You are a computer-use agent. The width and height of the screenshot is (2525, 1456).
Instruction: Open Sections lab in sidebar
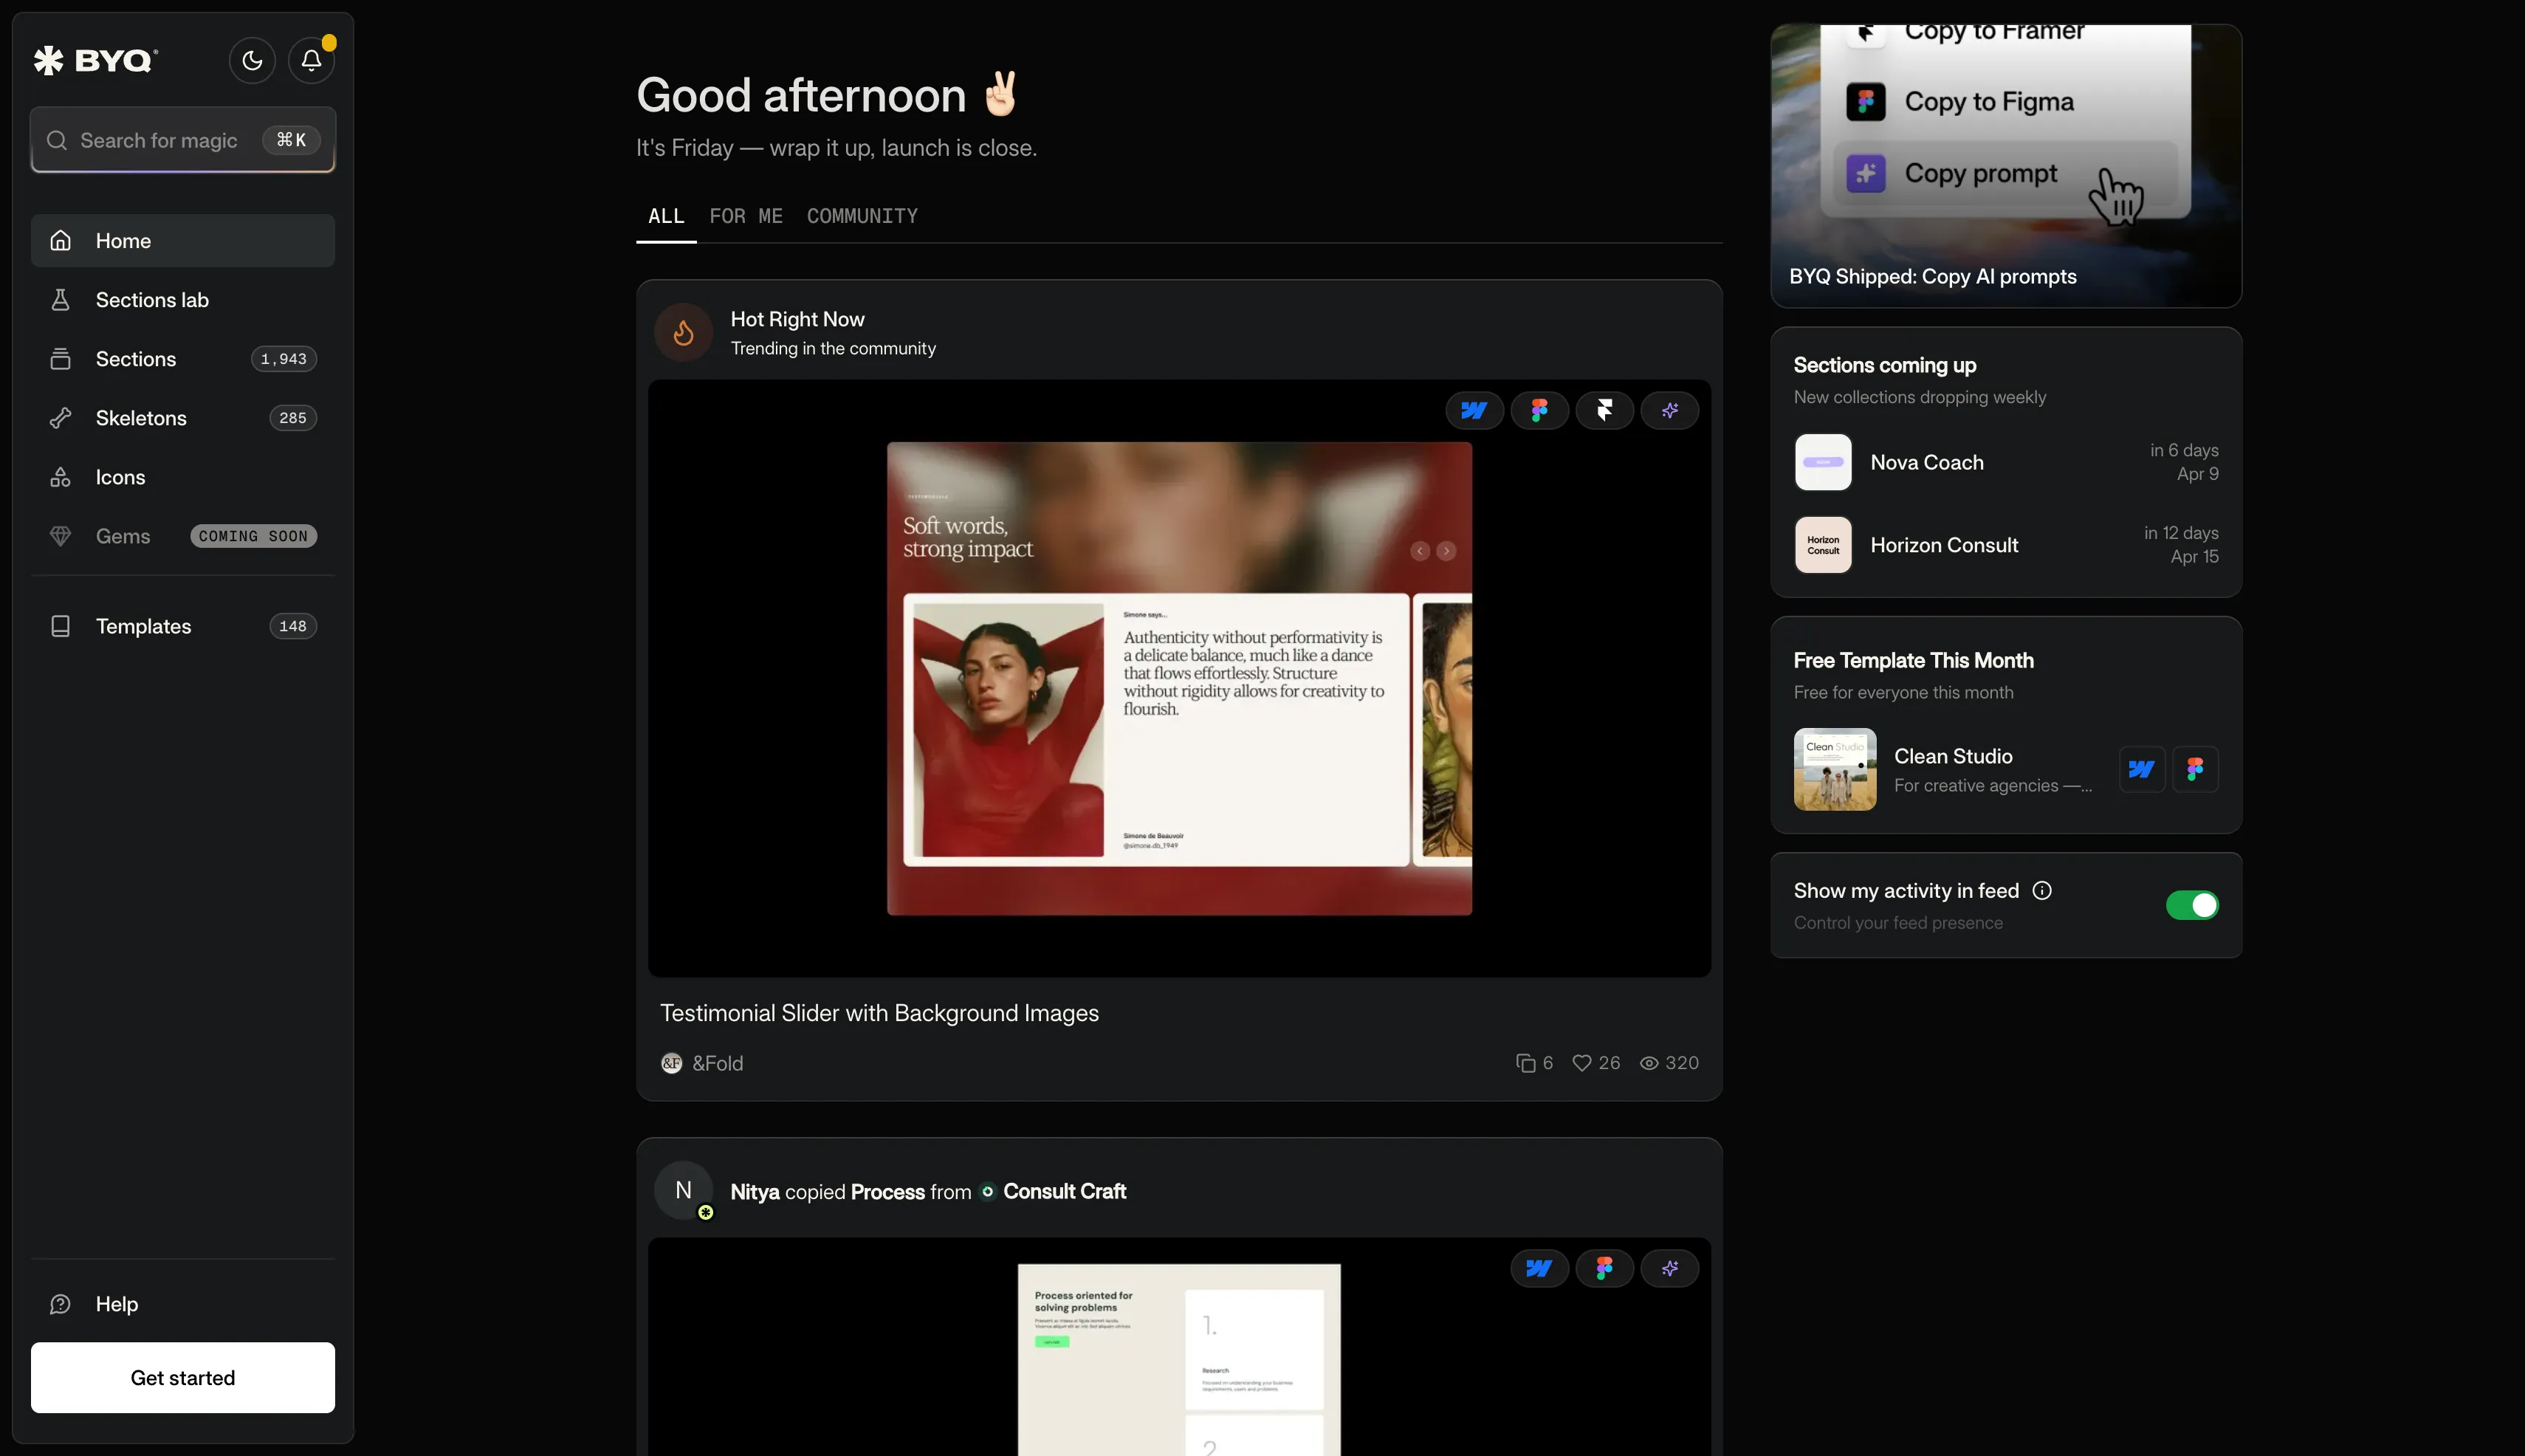pyautogui.click(x=152, y=300)
